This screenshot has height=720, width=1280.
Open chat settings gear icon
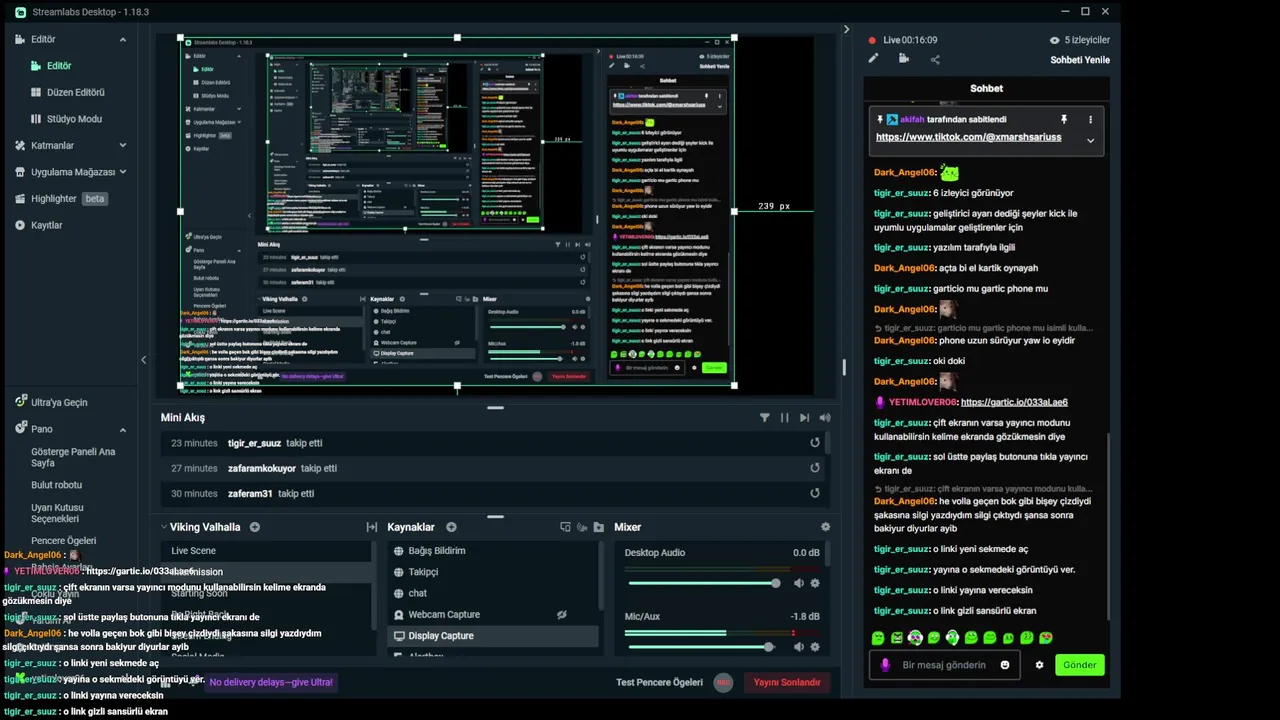pos(1039,665)
